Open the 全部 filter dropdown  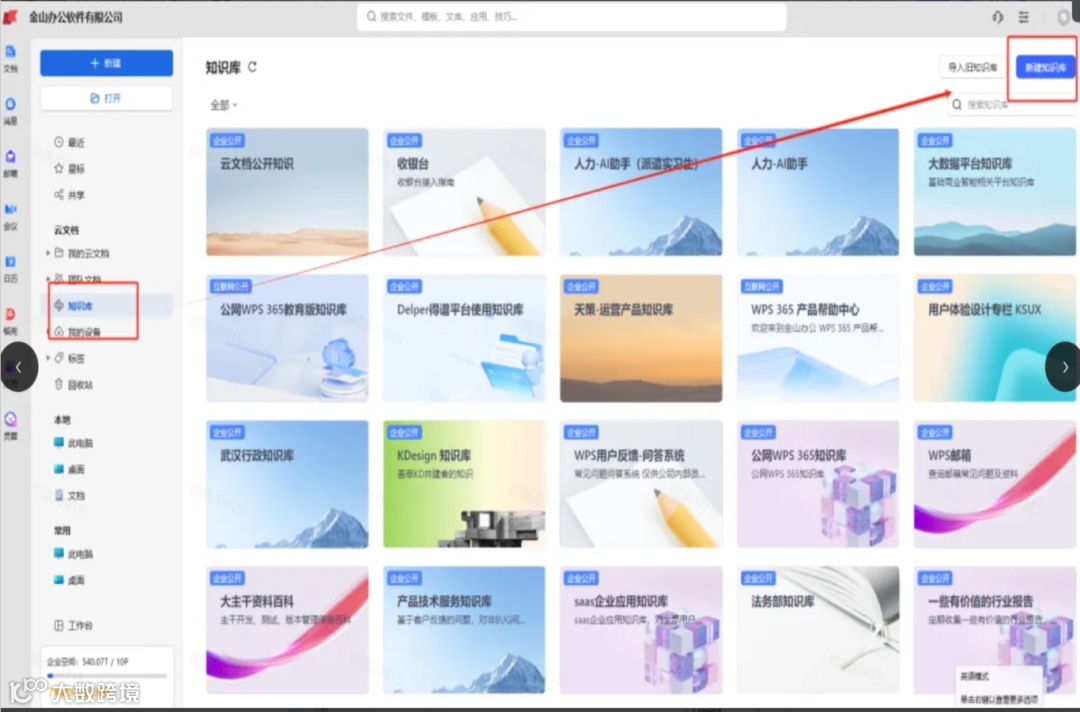[x=224, y=105]
